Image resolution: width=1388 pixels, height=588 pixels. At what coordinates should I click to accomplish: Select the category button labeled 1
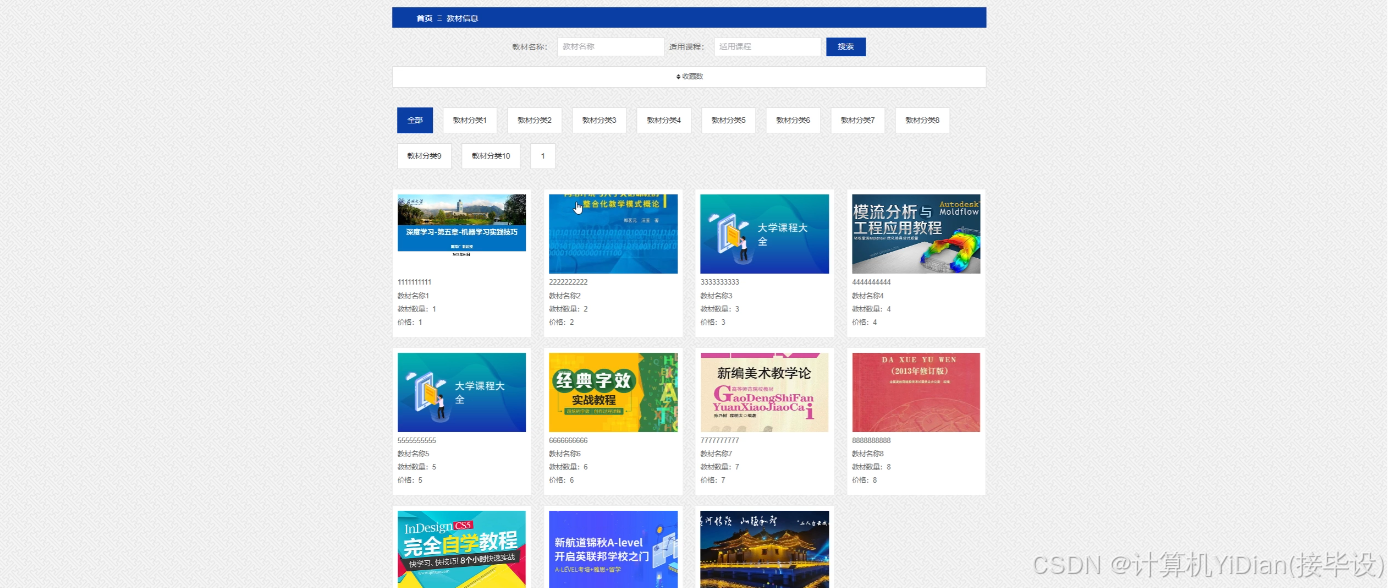[543, 156]
